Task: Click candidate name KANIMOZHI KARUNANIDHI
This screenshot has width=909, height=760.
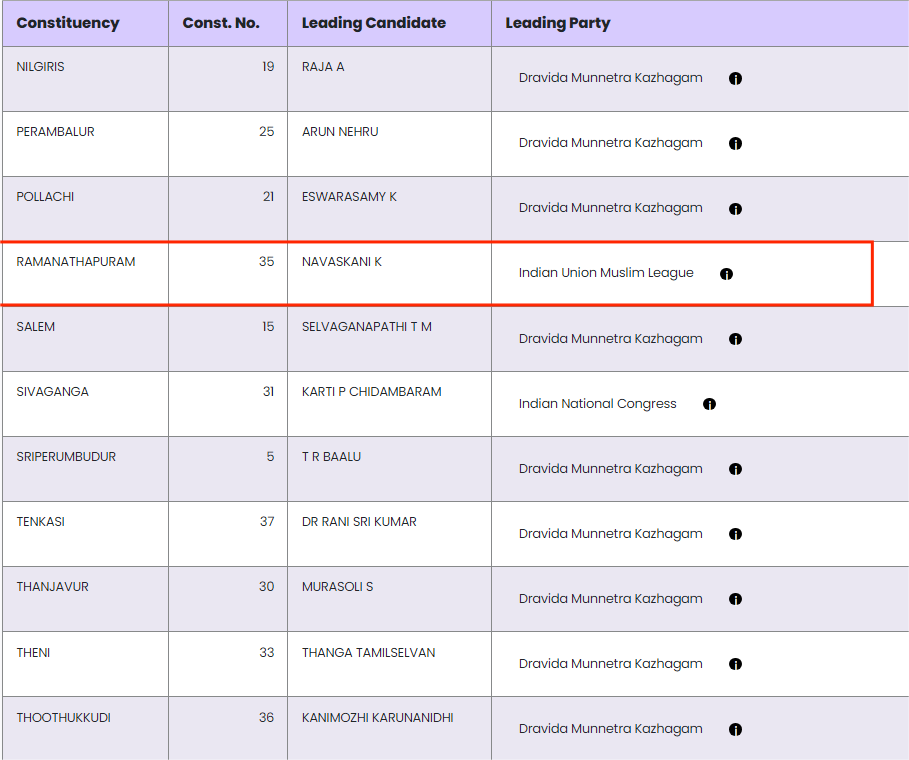Action: pos(377,717)
